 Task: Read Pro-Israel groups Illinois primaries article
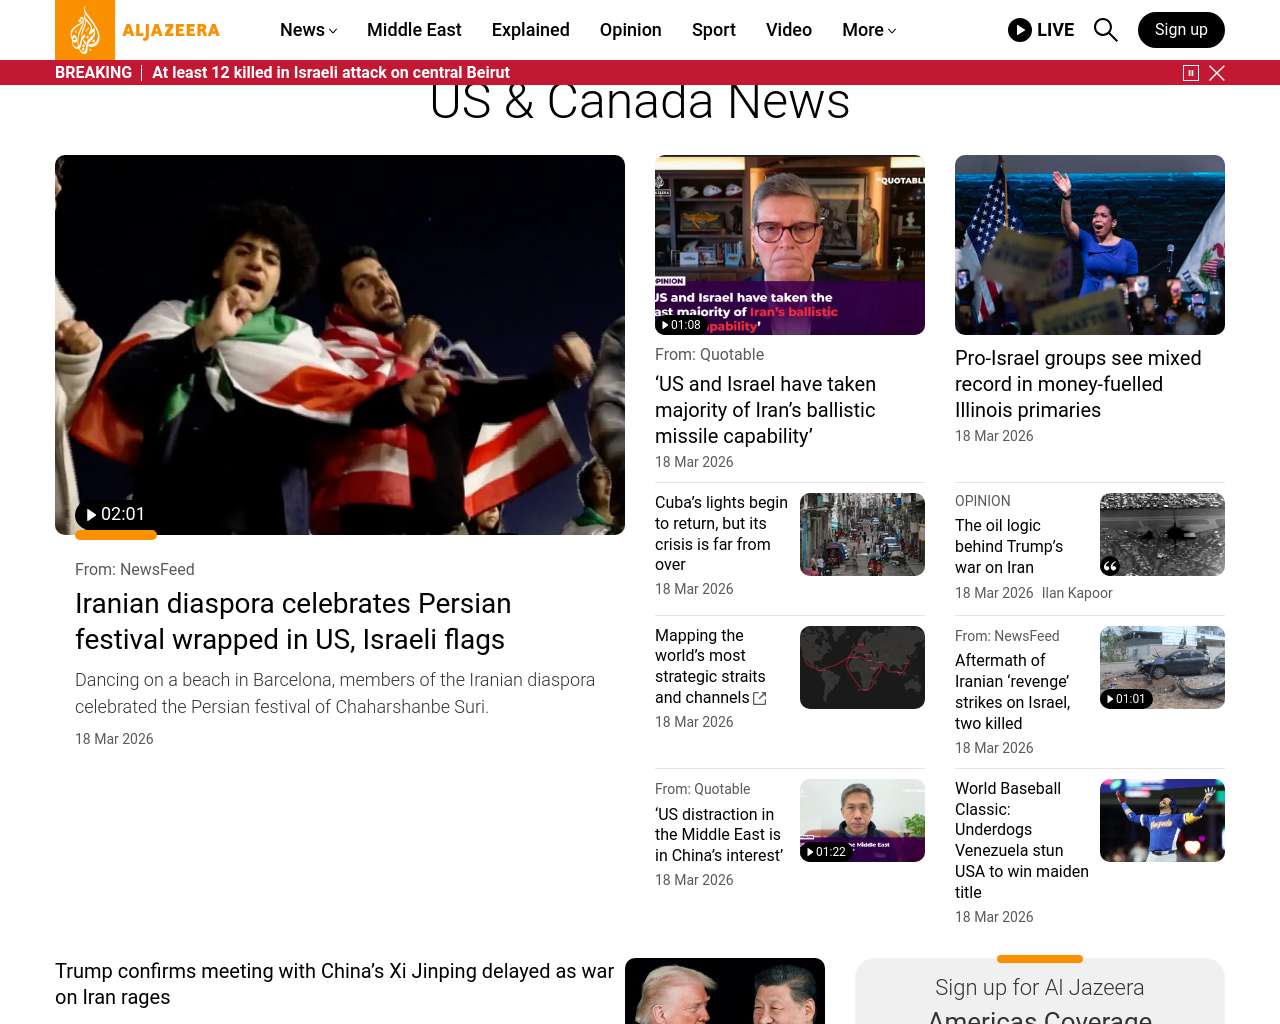coord(1077,384)
